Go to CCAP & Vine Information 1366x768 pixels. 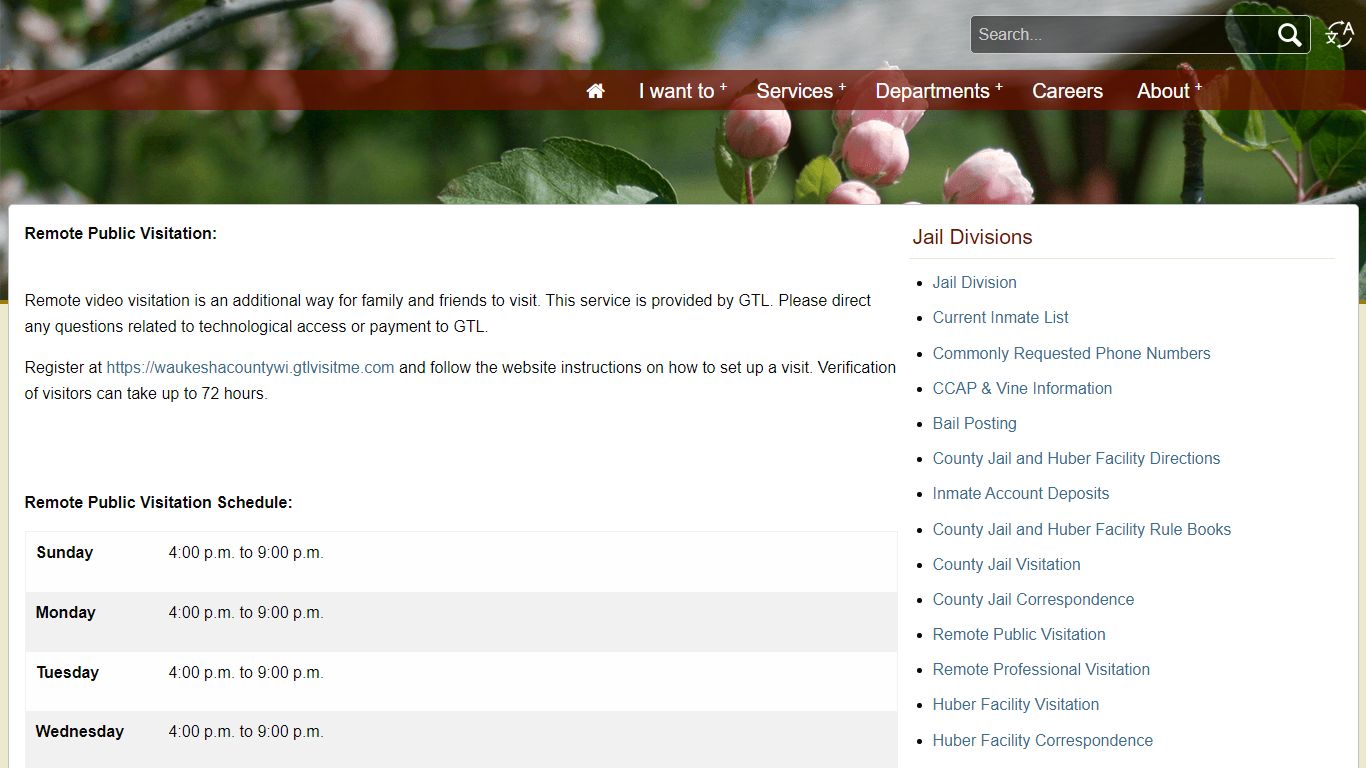click(x=1022, y=388)
